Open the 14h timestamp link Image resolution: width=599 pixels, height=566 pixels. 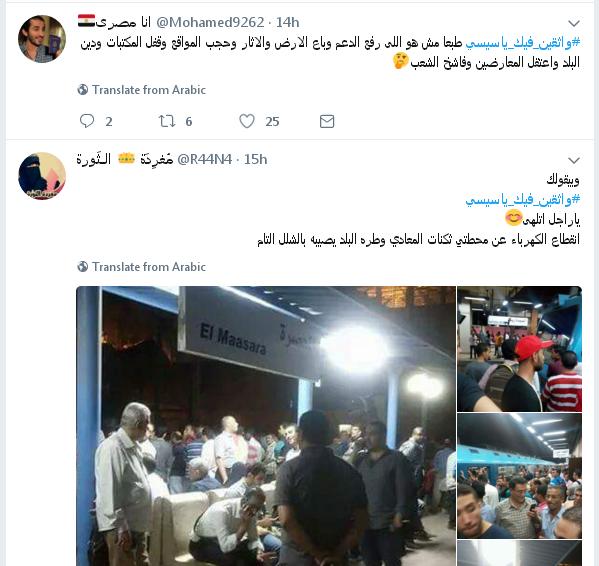[x=287, y=22]
